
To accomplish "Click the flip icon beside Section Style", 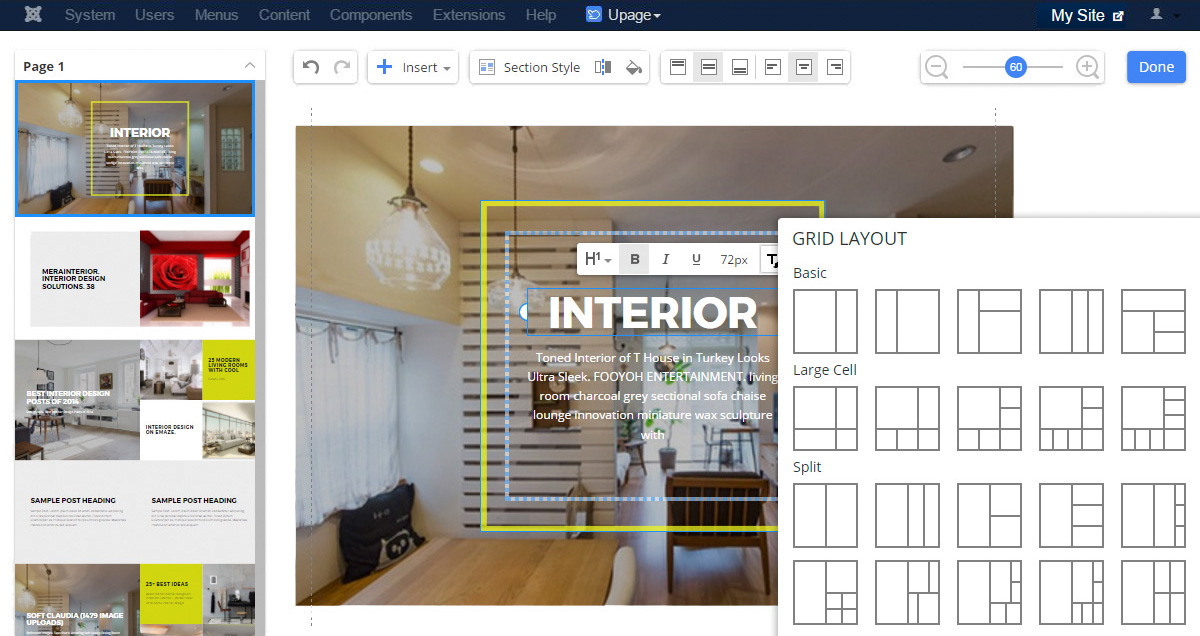I will point(602,67).
